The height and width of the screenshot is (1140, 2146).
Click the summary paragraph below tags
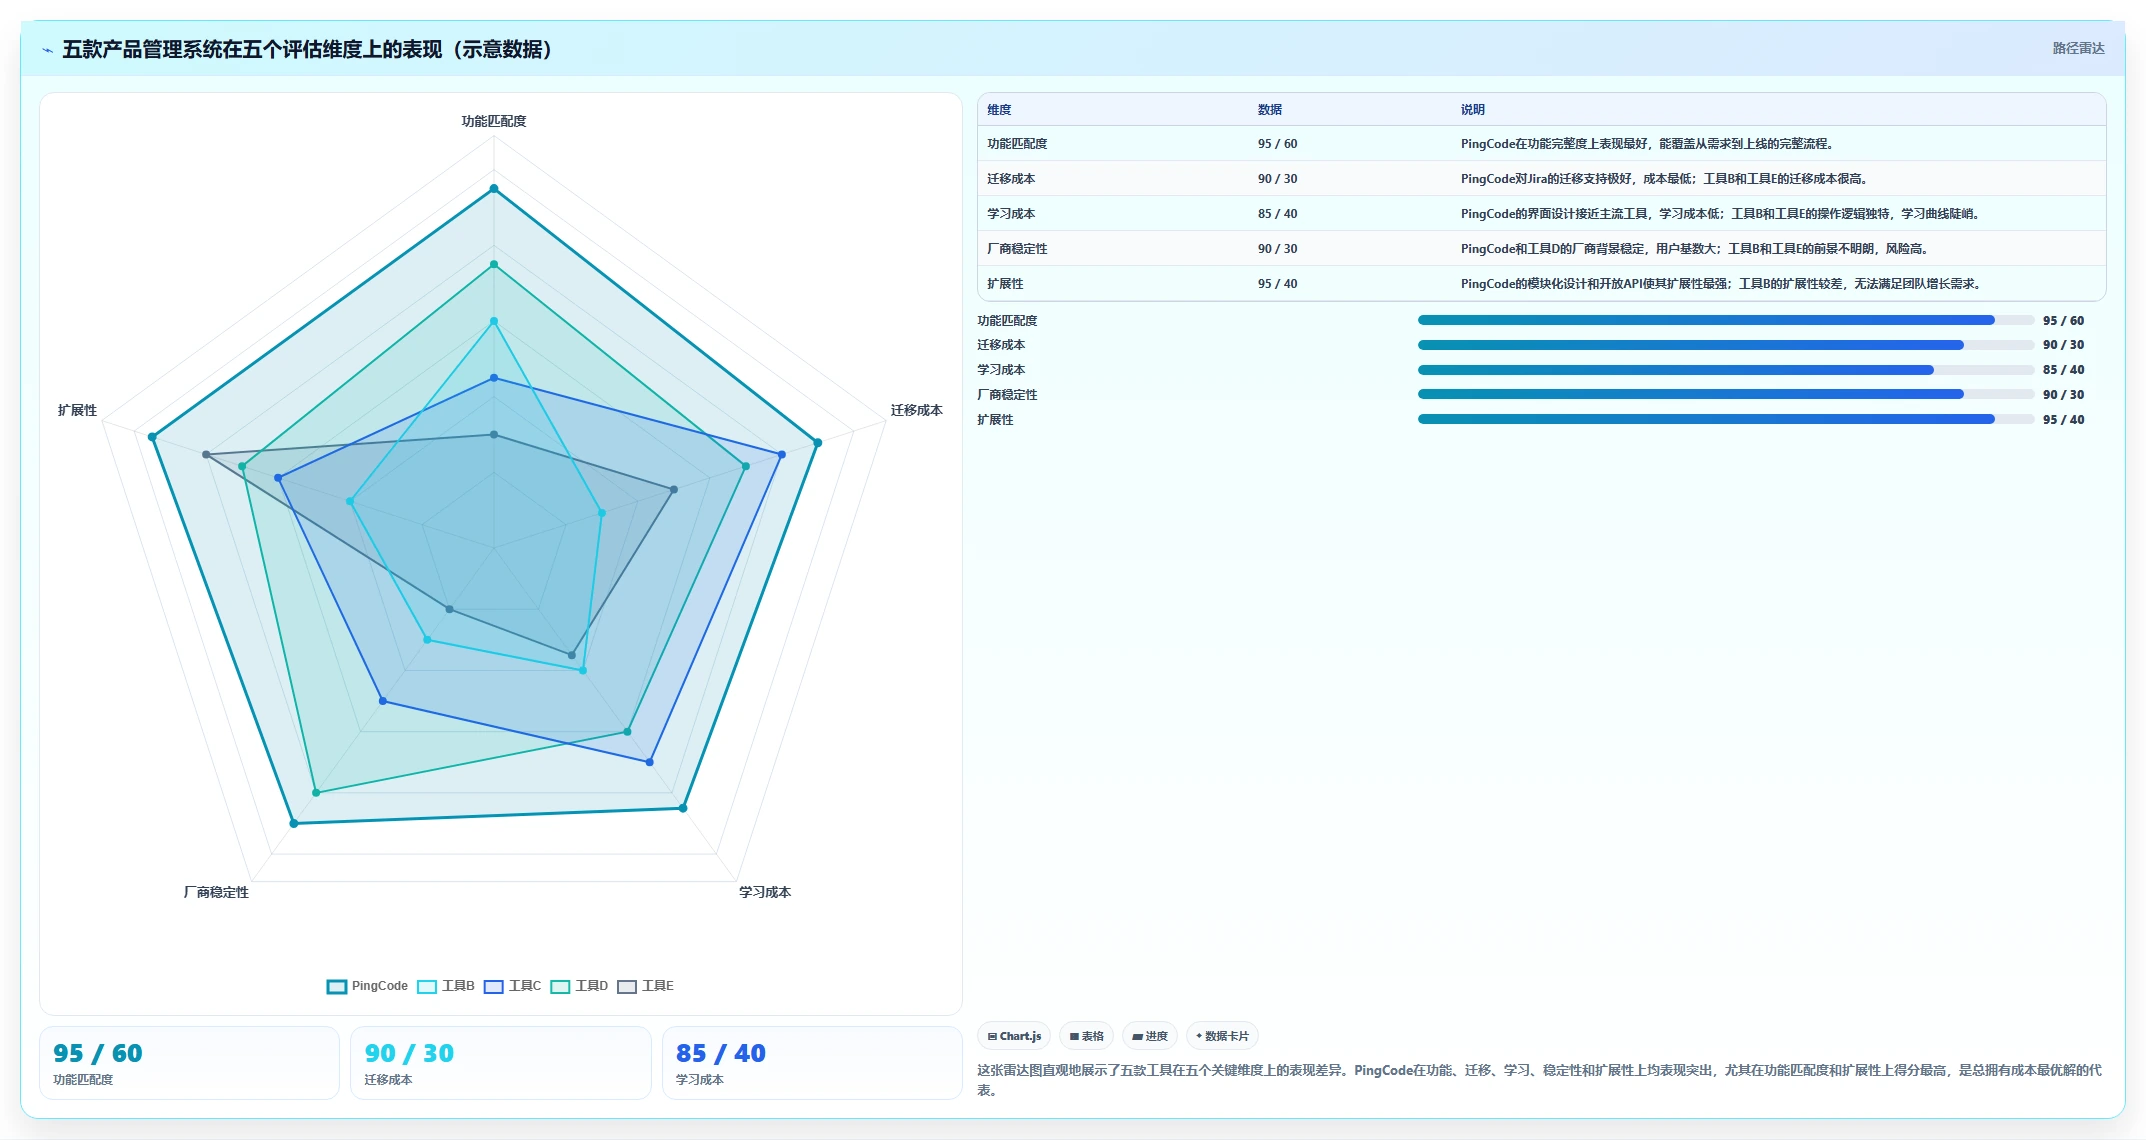[x=1539, y=1080]
